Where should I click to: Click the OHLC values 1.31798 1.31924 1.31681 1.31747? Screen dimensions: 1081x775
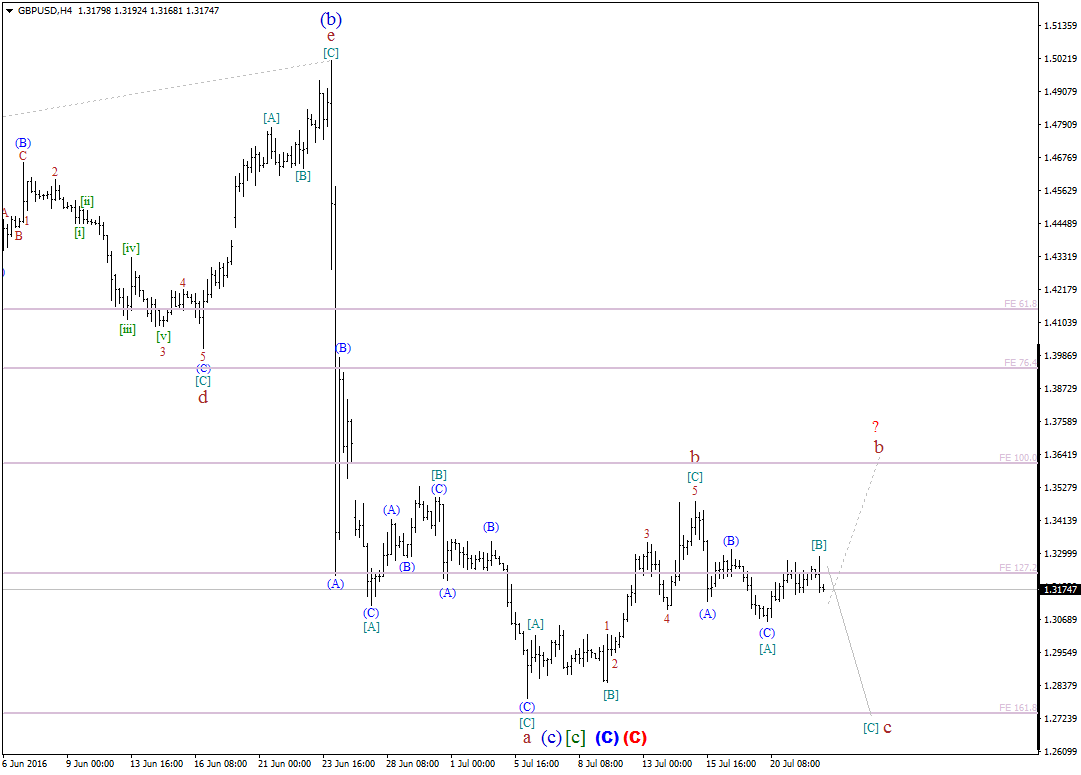[x=148, y=11]
